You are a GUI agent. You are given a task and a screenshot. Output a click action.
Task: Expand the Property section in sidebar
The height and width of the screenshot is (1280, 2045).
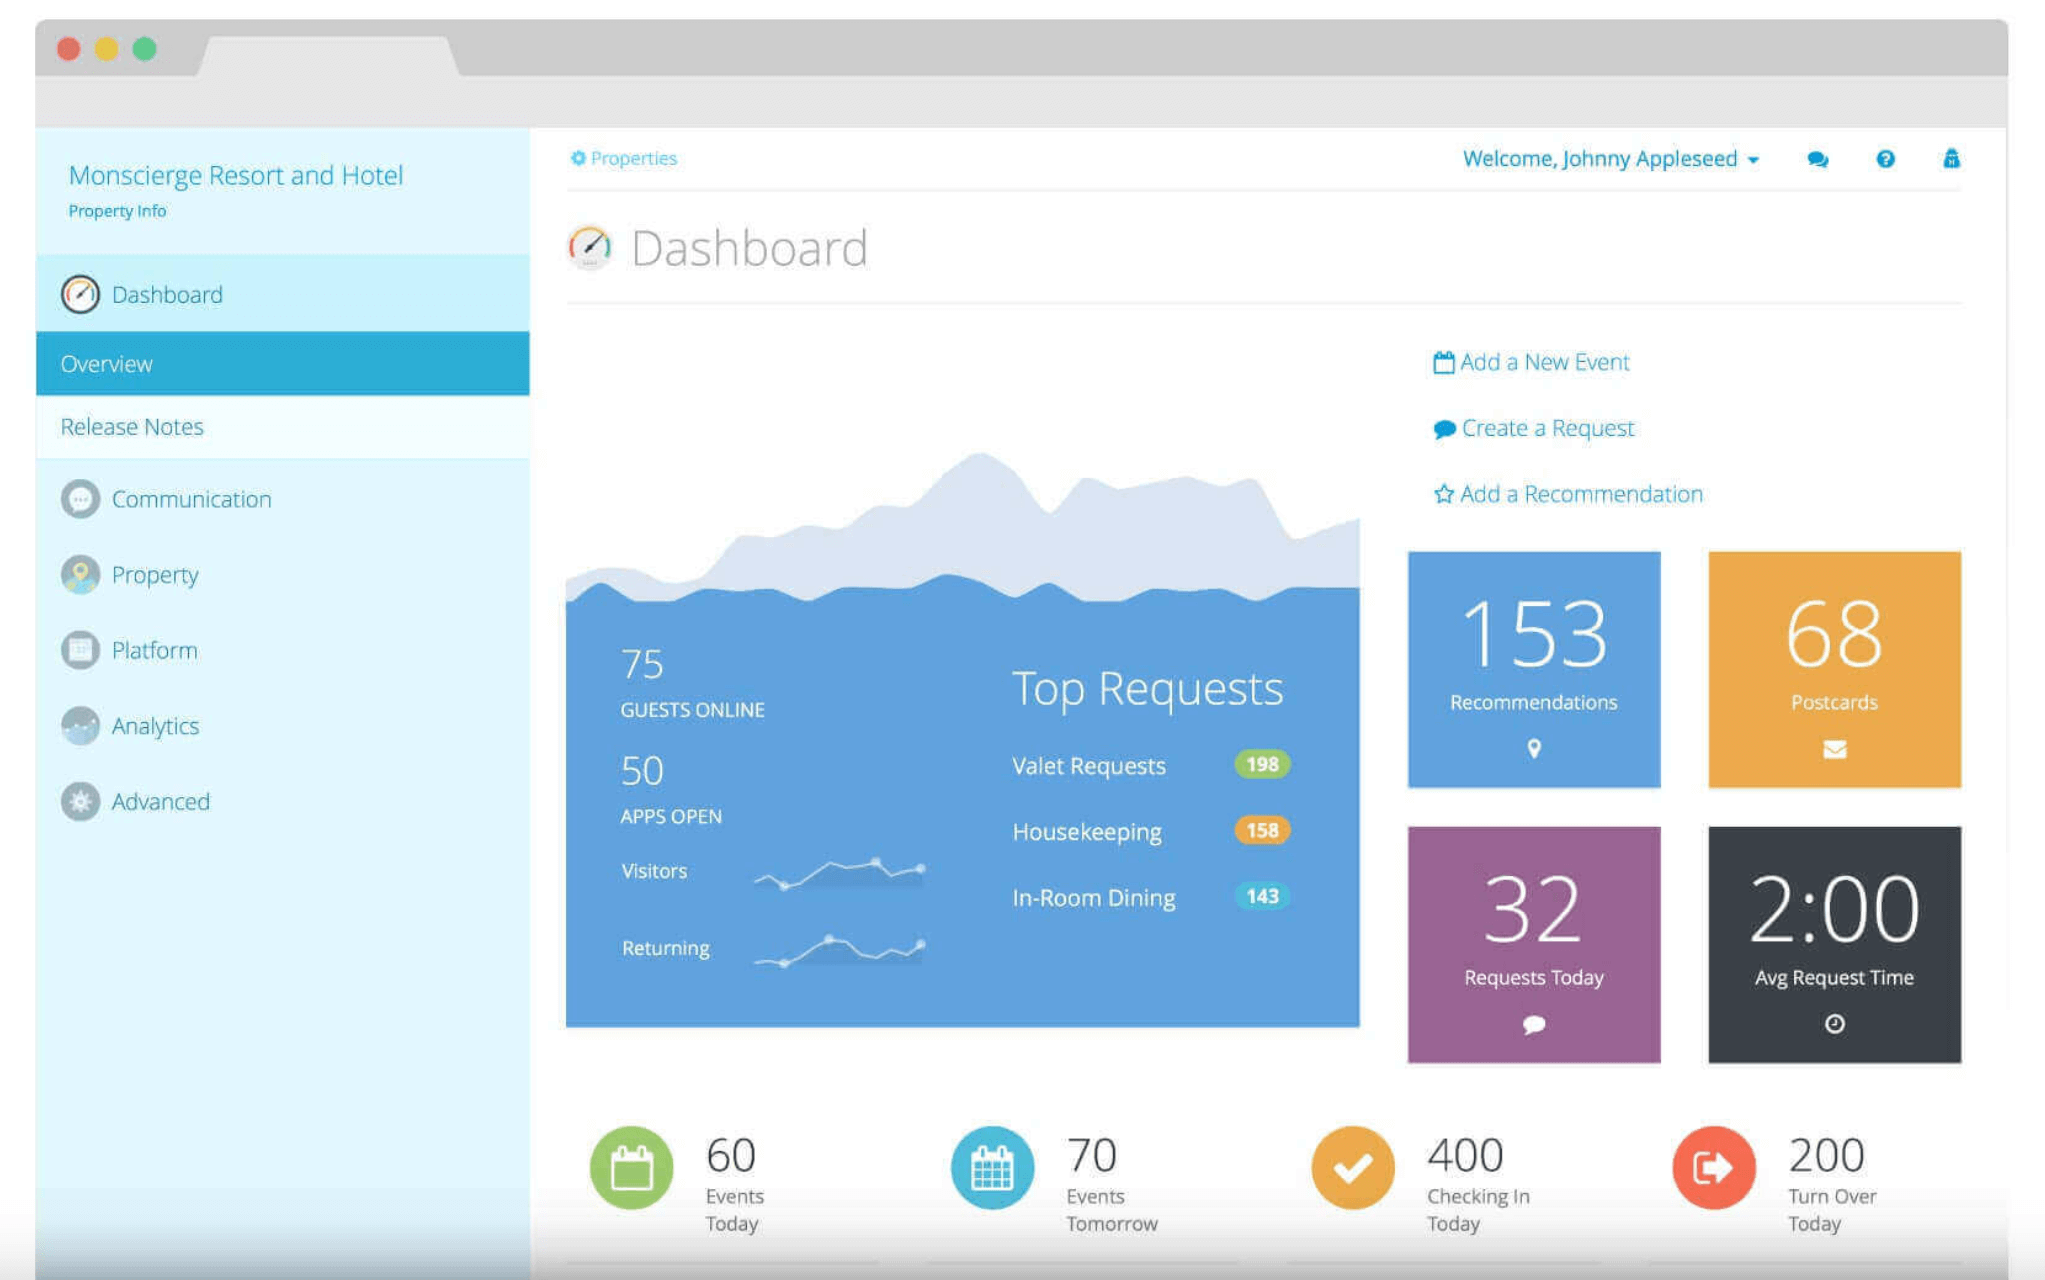pos(155,575)
